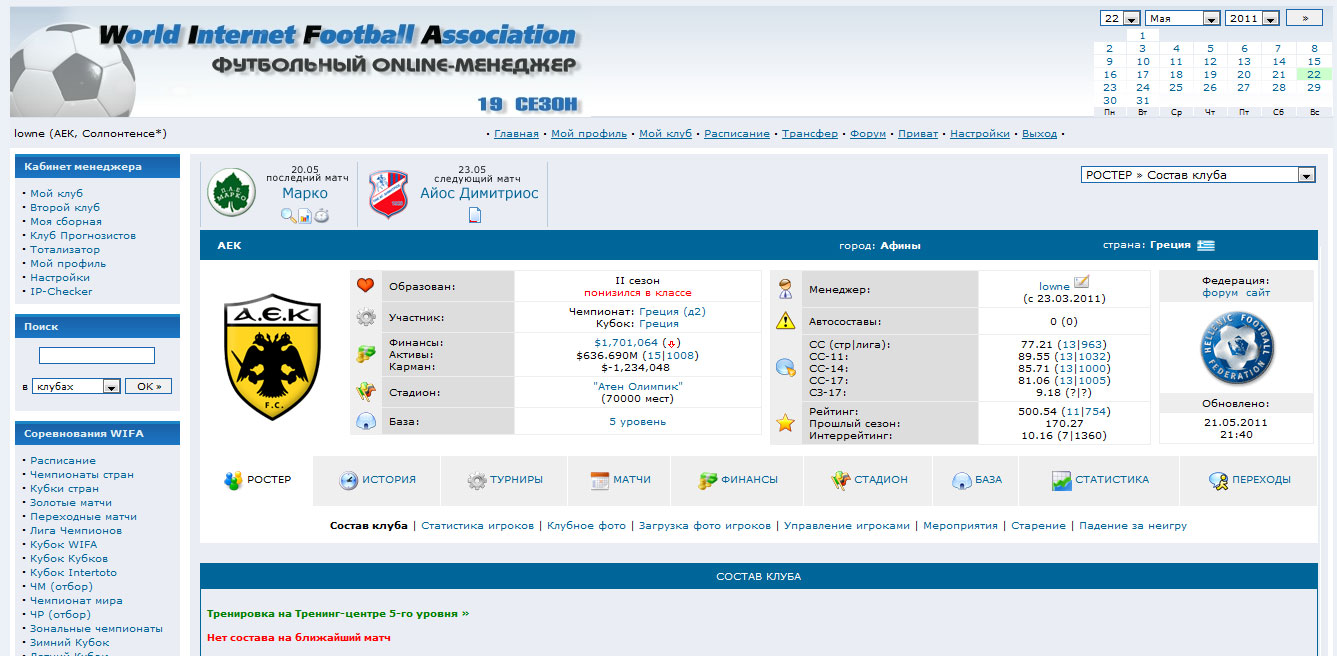Screen dimensions: 1337x656
Task: Open the ТУРНИРЫ tab
Action: [x=504, y=480]
